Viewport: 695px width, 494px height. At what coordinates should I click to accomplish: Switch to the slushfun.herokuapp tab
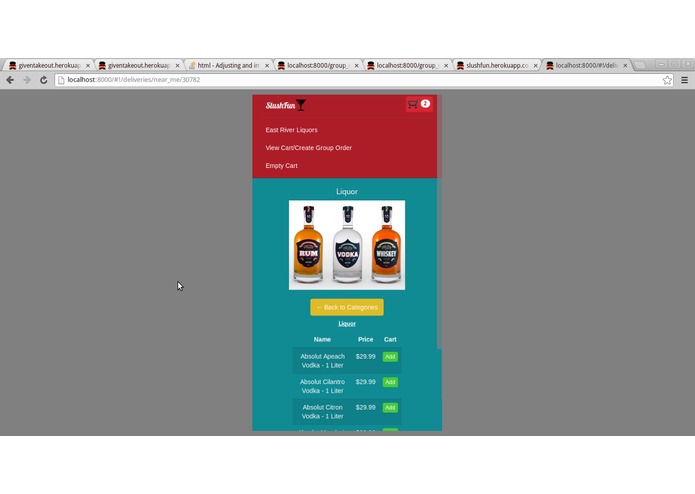click(x=496, y=65)
